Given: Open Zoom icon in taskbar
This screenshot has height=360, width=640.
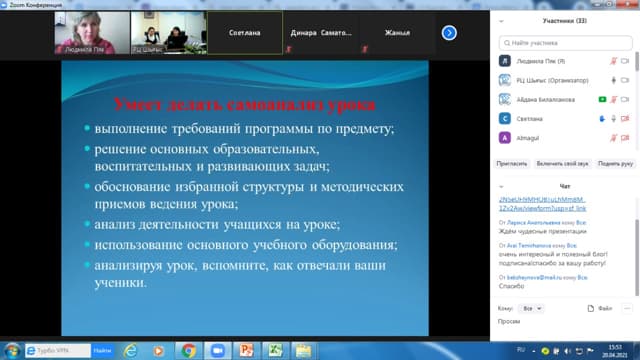Looking at the screenshot, I should point(218,351).
